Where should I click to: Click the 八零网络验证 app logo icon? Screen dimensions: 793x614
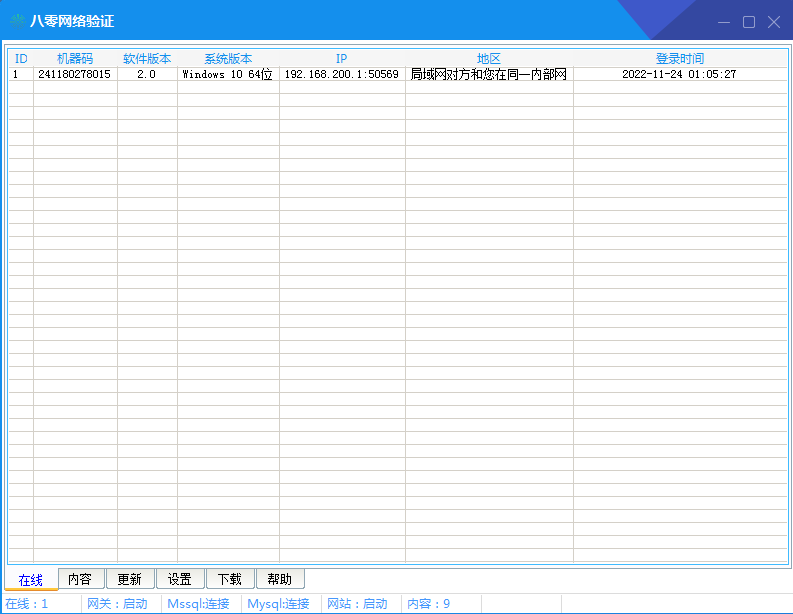tap(18, 21)
